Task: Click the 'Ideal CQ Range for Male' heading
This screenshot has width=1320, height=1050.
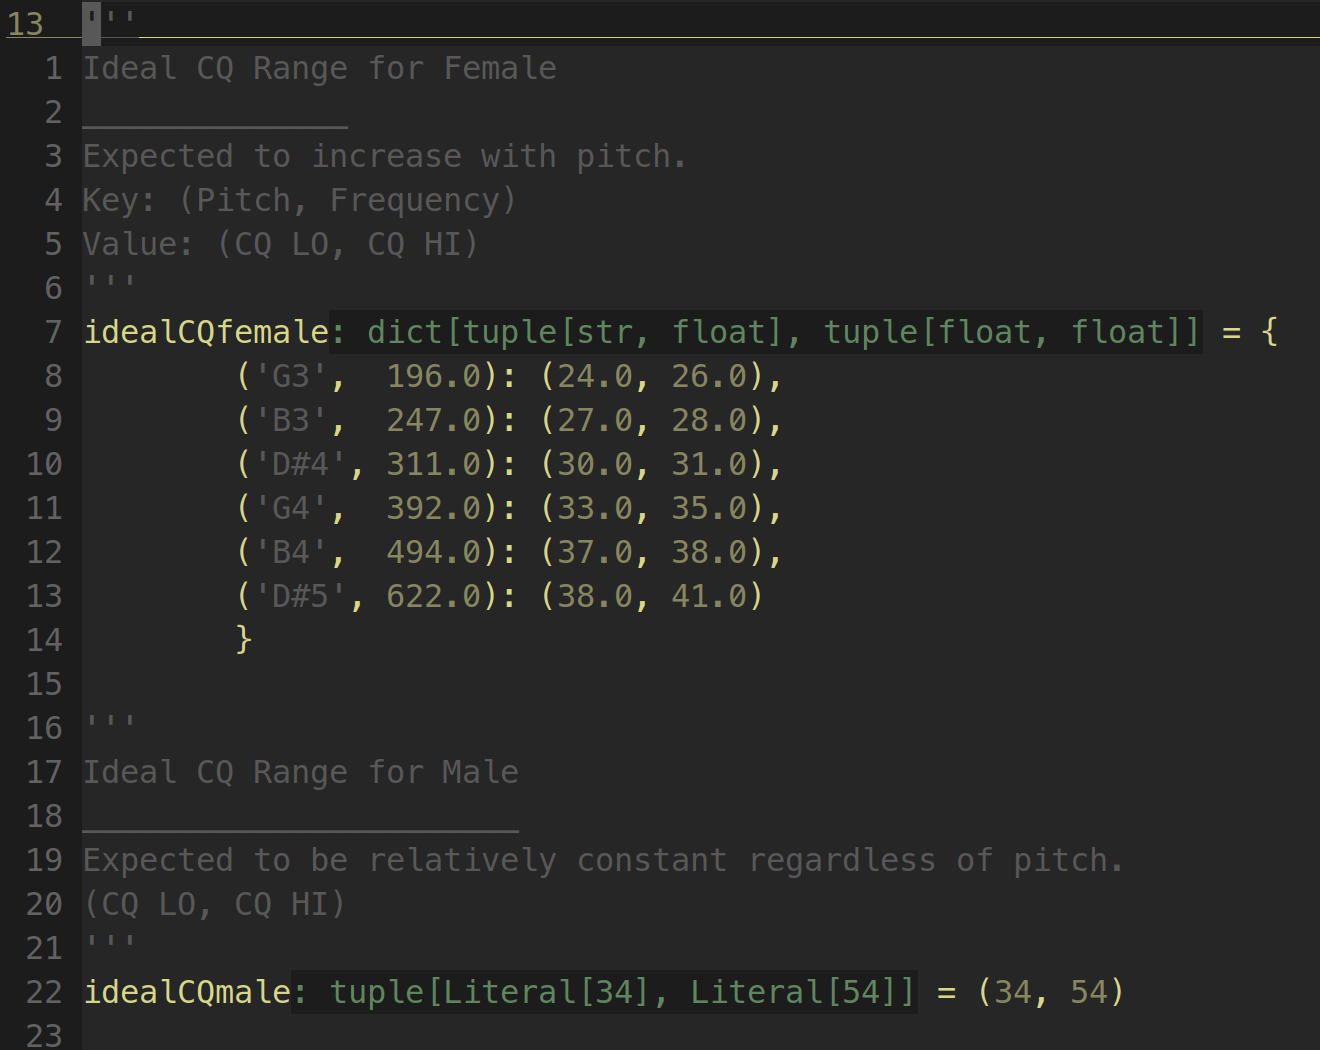Action: click(300, 772)
